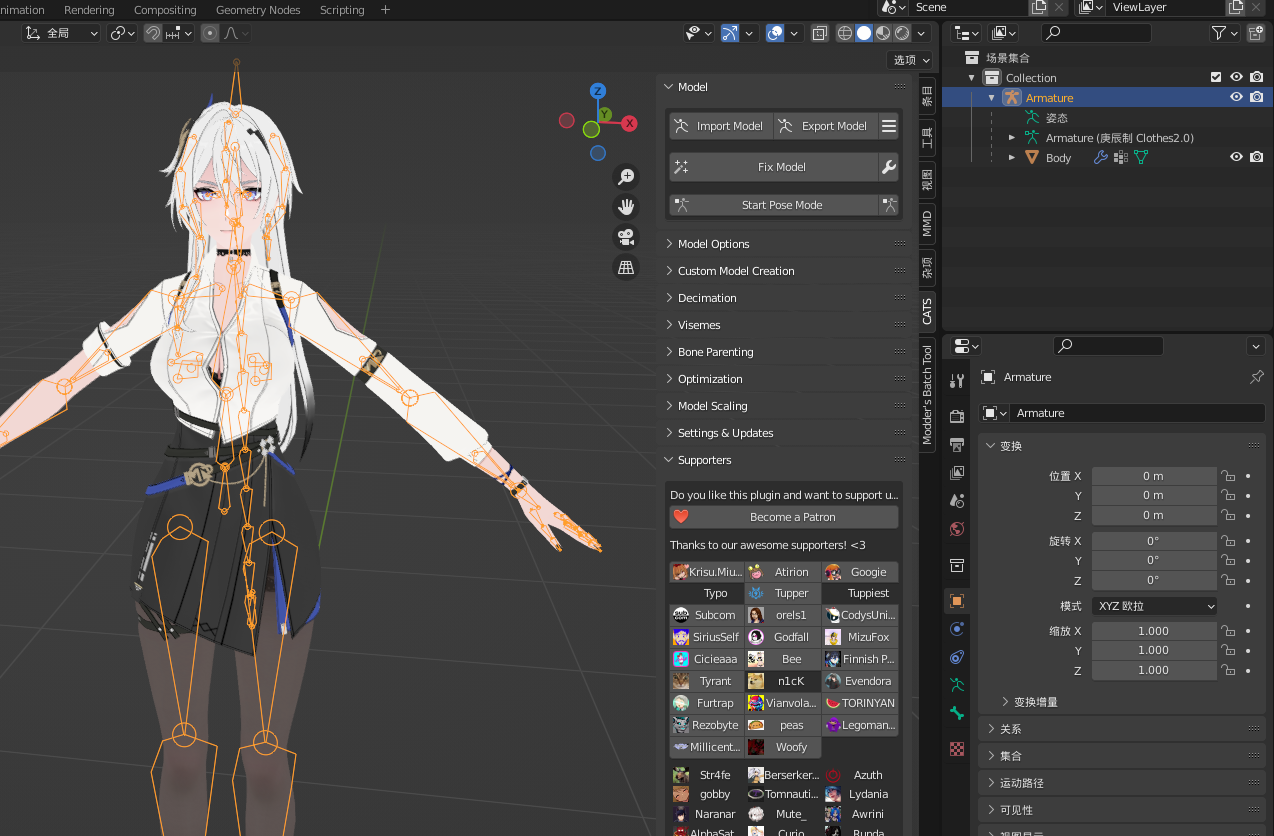Click the 缩放 X scale value field
The height and width of the screenshot is (836, 1274).
(x=1154, y=630)
